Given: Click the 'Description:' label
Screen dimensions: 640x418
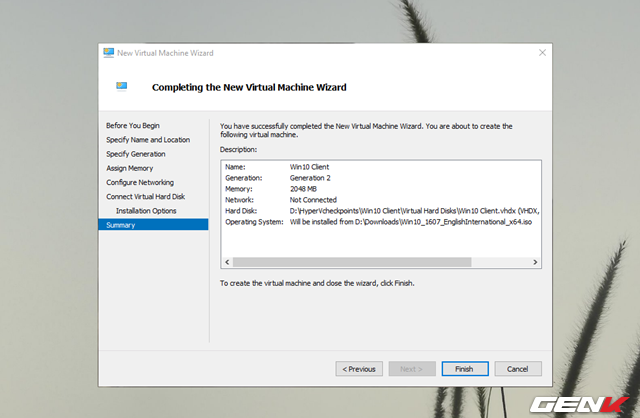Looking at the screenshot, I should [238, 149].
